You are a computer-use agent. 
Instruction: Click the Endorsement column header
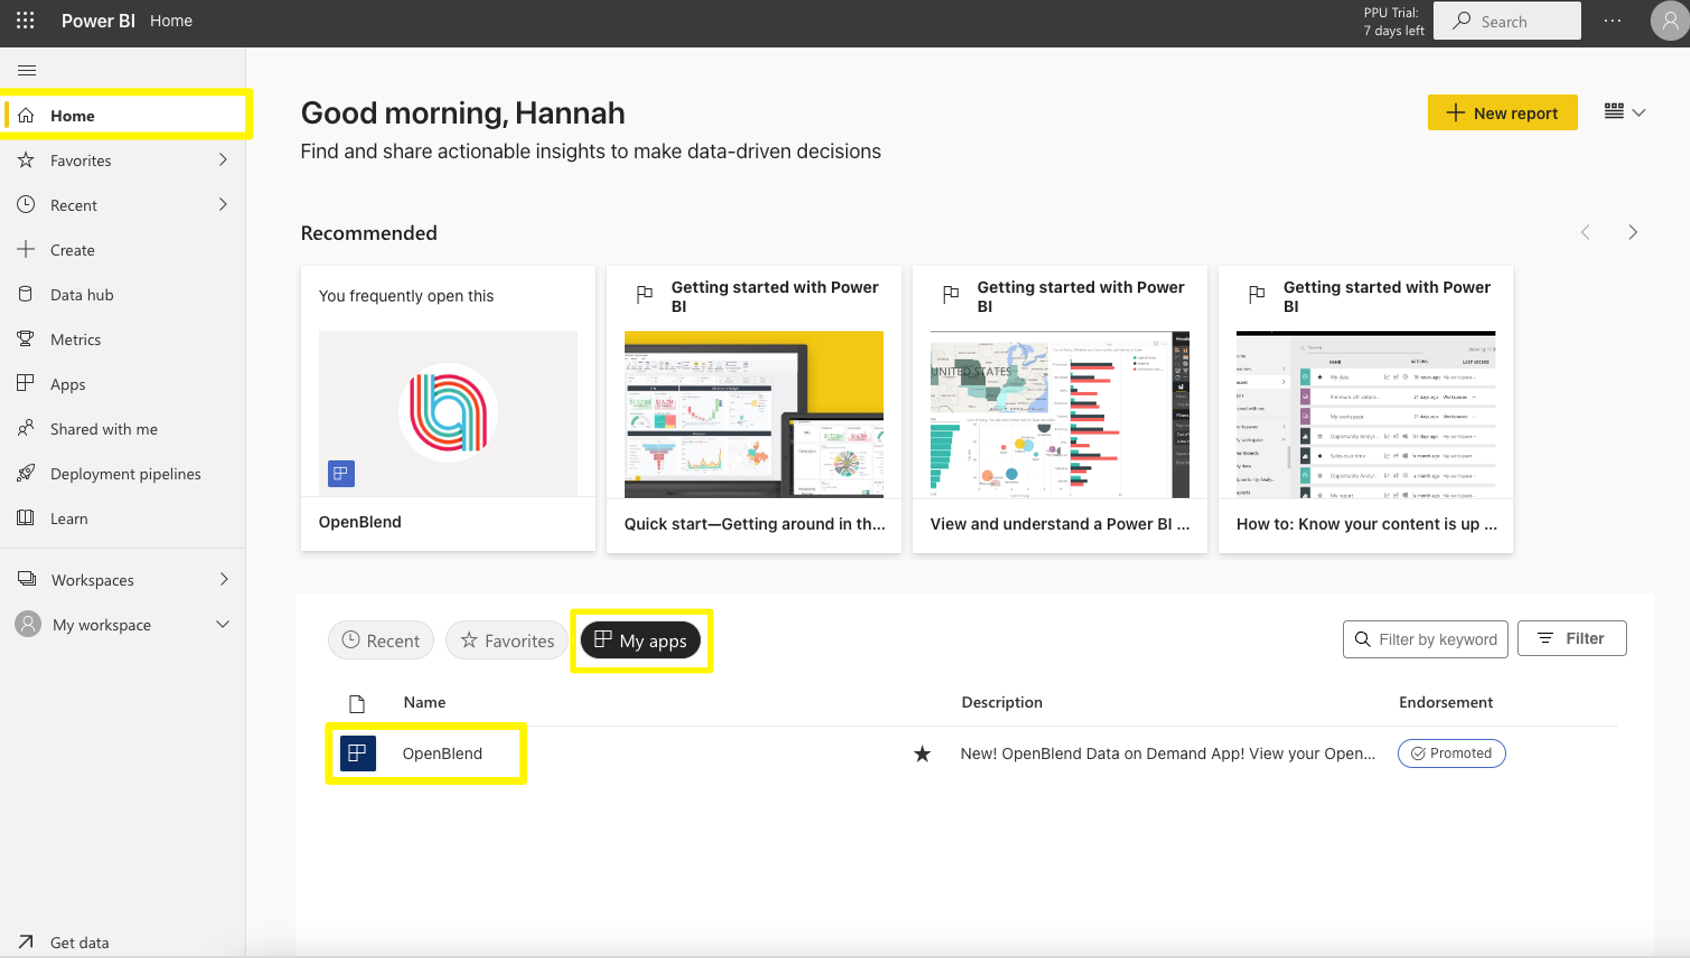(x=1445, y=702)
